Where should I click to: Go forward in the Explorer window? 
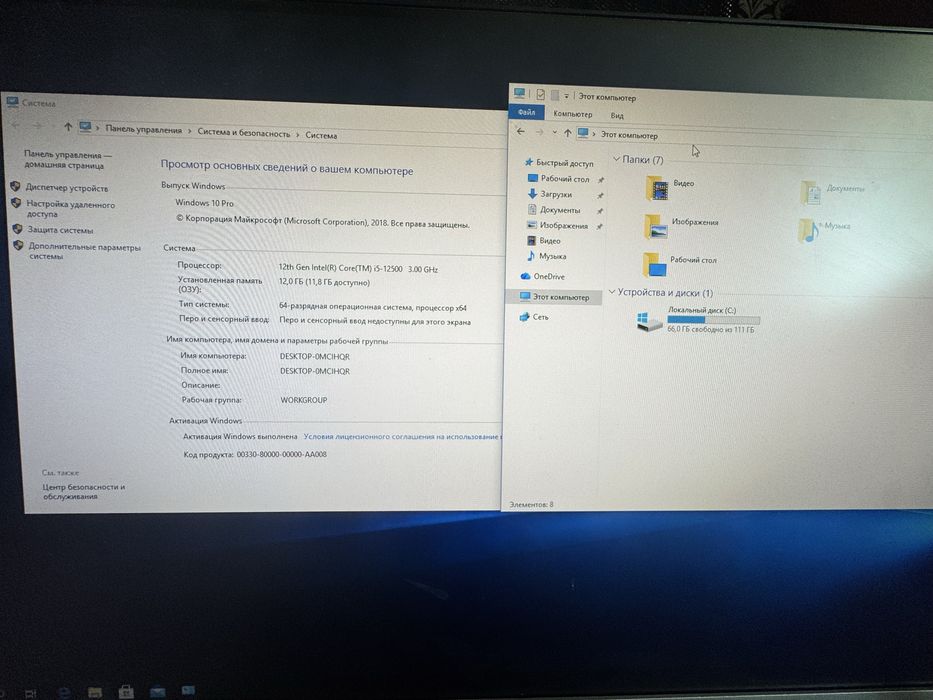coord(539,132)
